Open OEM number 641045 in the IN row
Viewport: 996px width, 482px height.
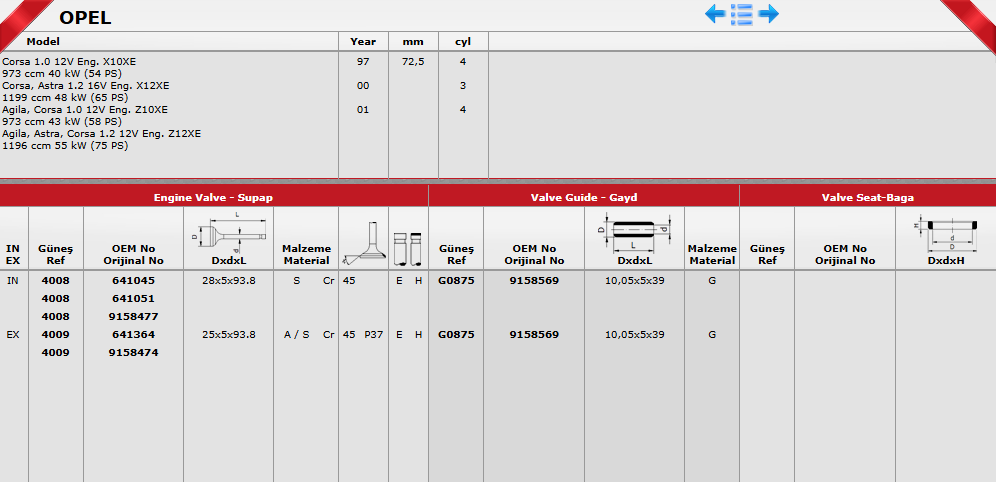132,281
